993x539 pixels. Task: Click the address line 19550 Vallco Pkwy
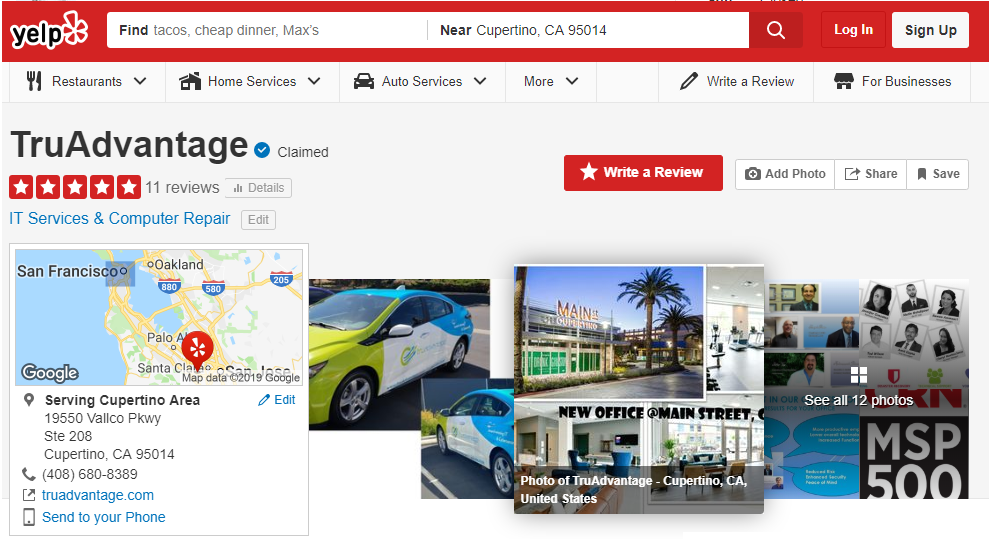[103, 418]
